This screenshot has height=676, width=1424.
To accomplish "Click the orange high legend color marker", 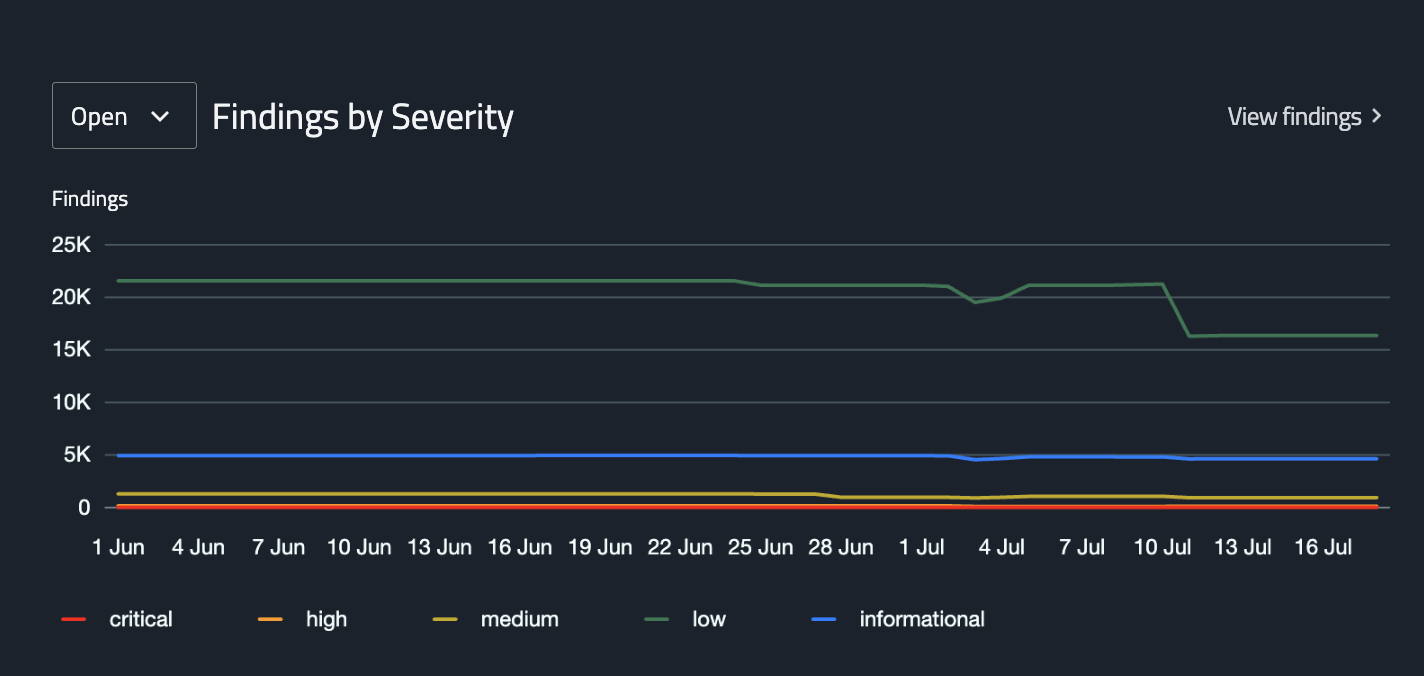I will [270, 620].
